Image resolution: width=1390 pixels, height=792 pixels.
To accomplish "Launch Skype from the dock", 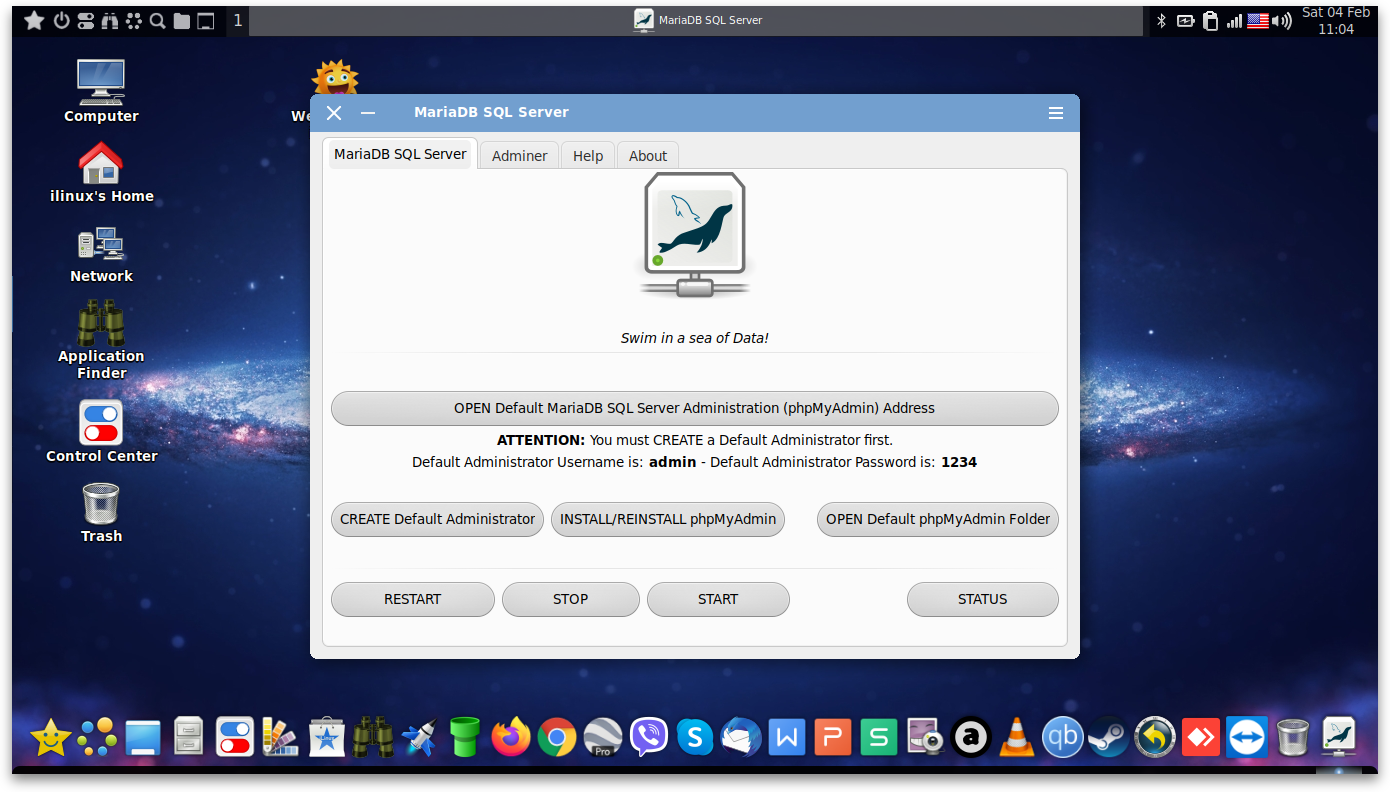I will [695, 738].
